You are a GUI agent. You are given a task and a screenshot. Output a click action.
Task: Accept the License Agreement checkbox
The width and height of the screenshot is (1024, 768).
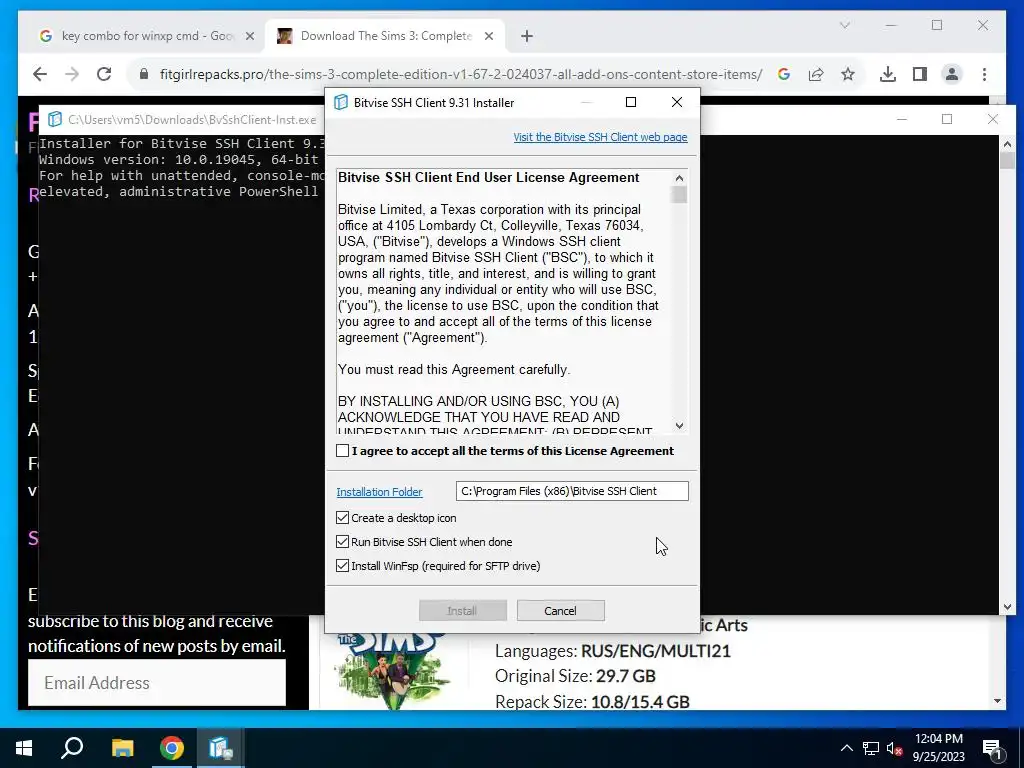(342, 451)
